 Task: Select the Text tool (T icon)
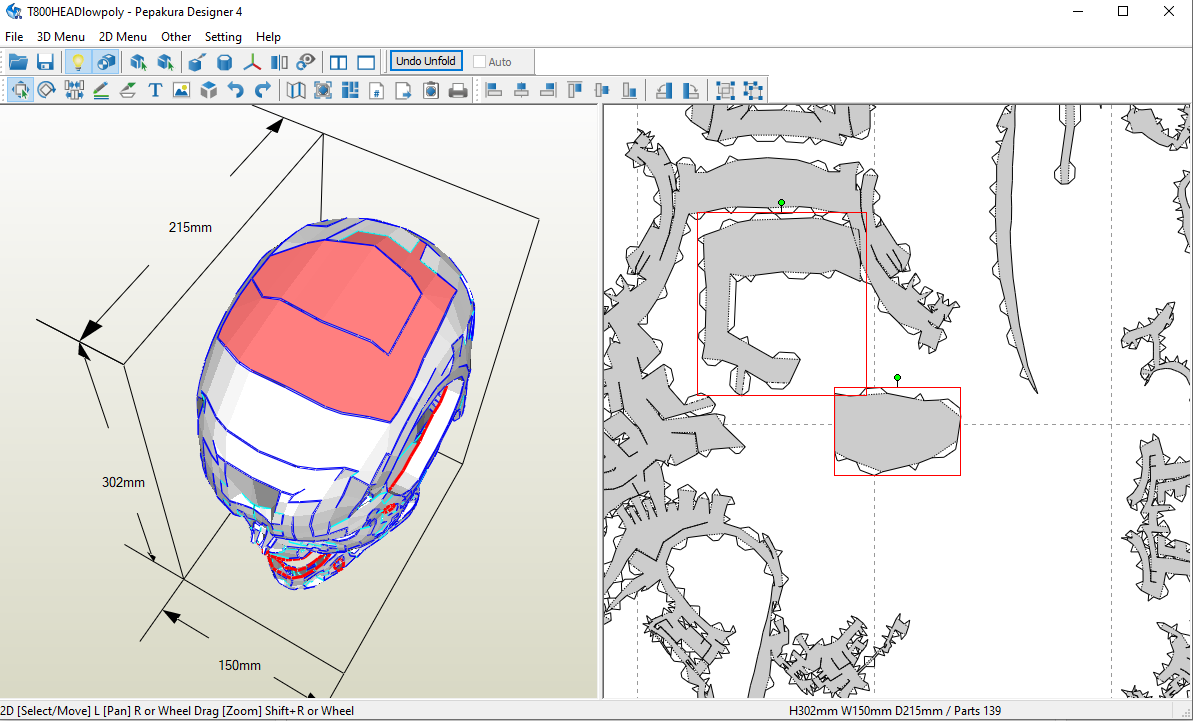pos(155,90)
